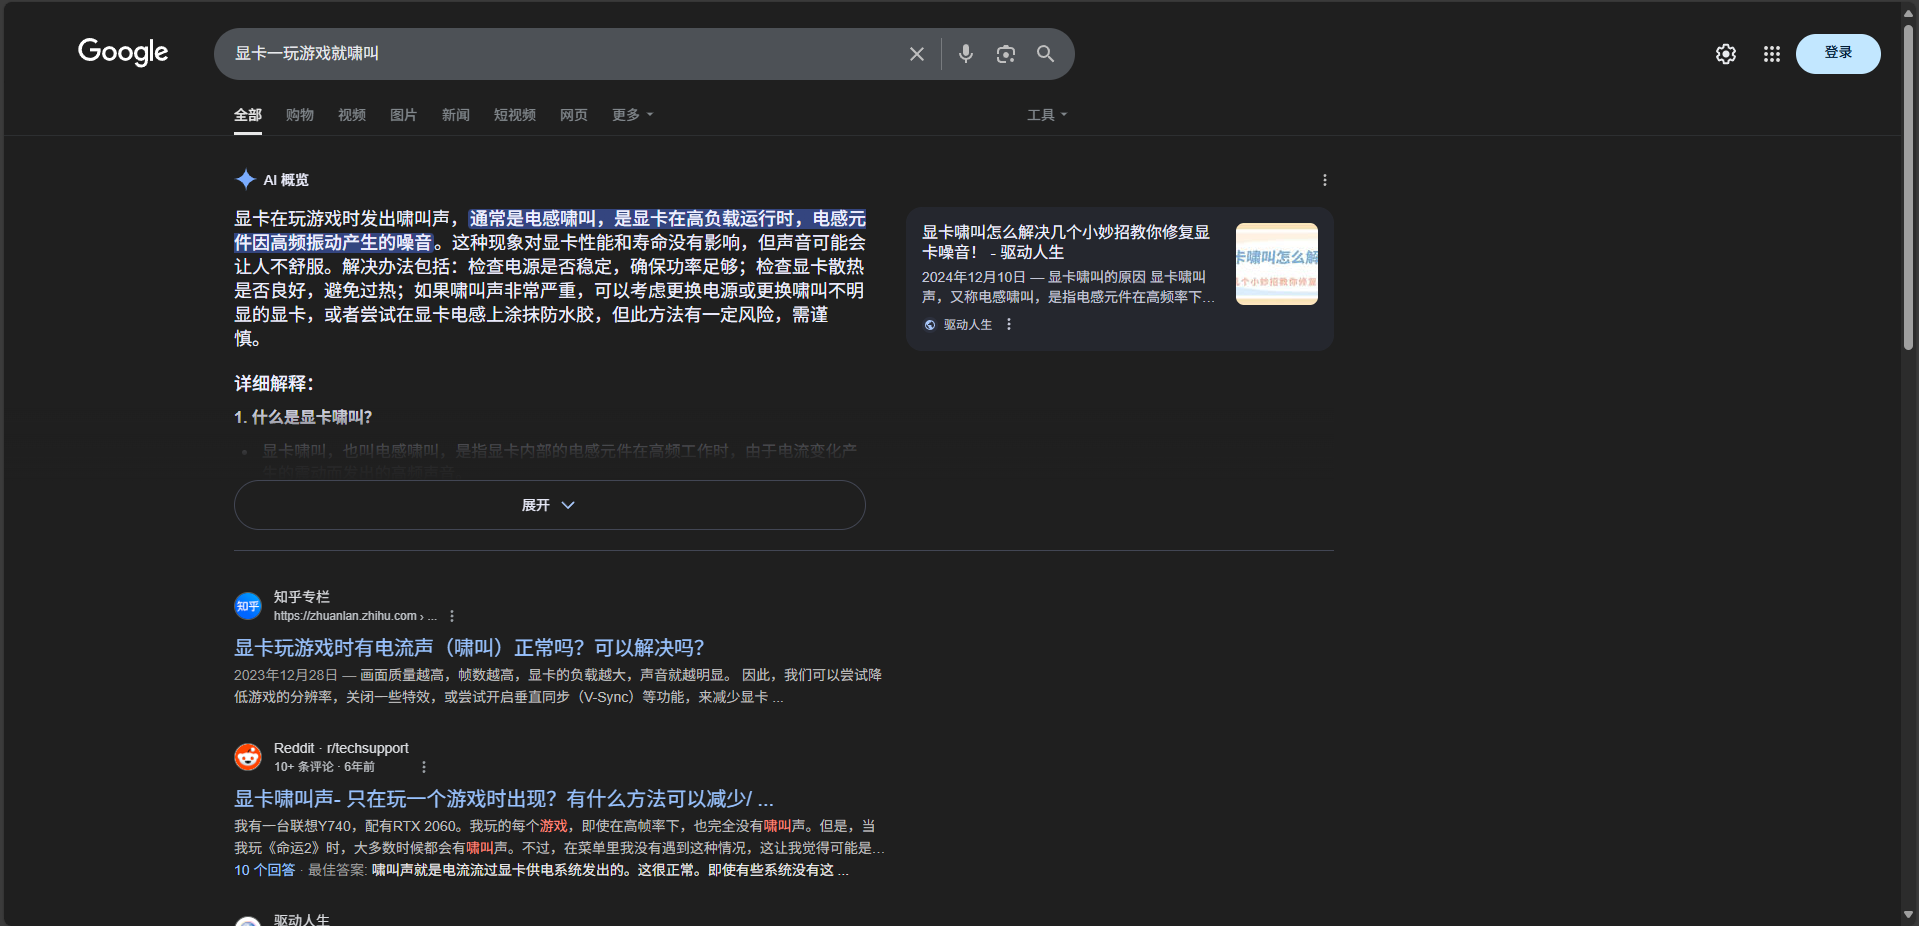Click the Google logo
Screen dimensions: 1919x926
(122, 52)
